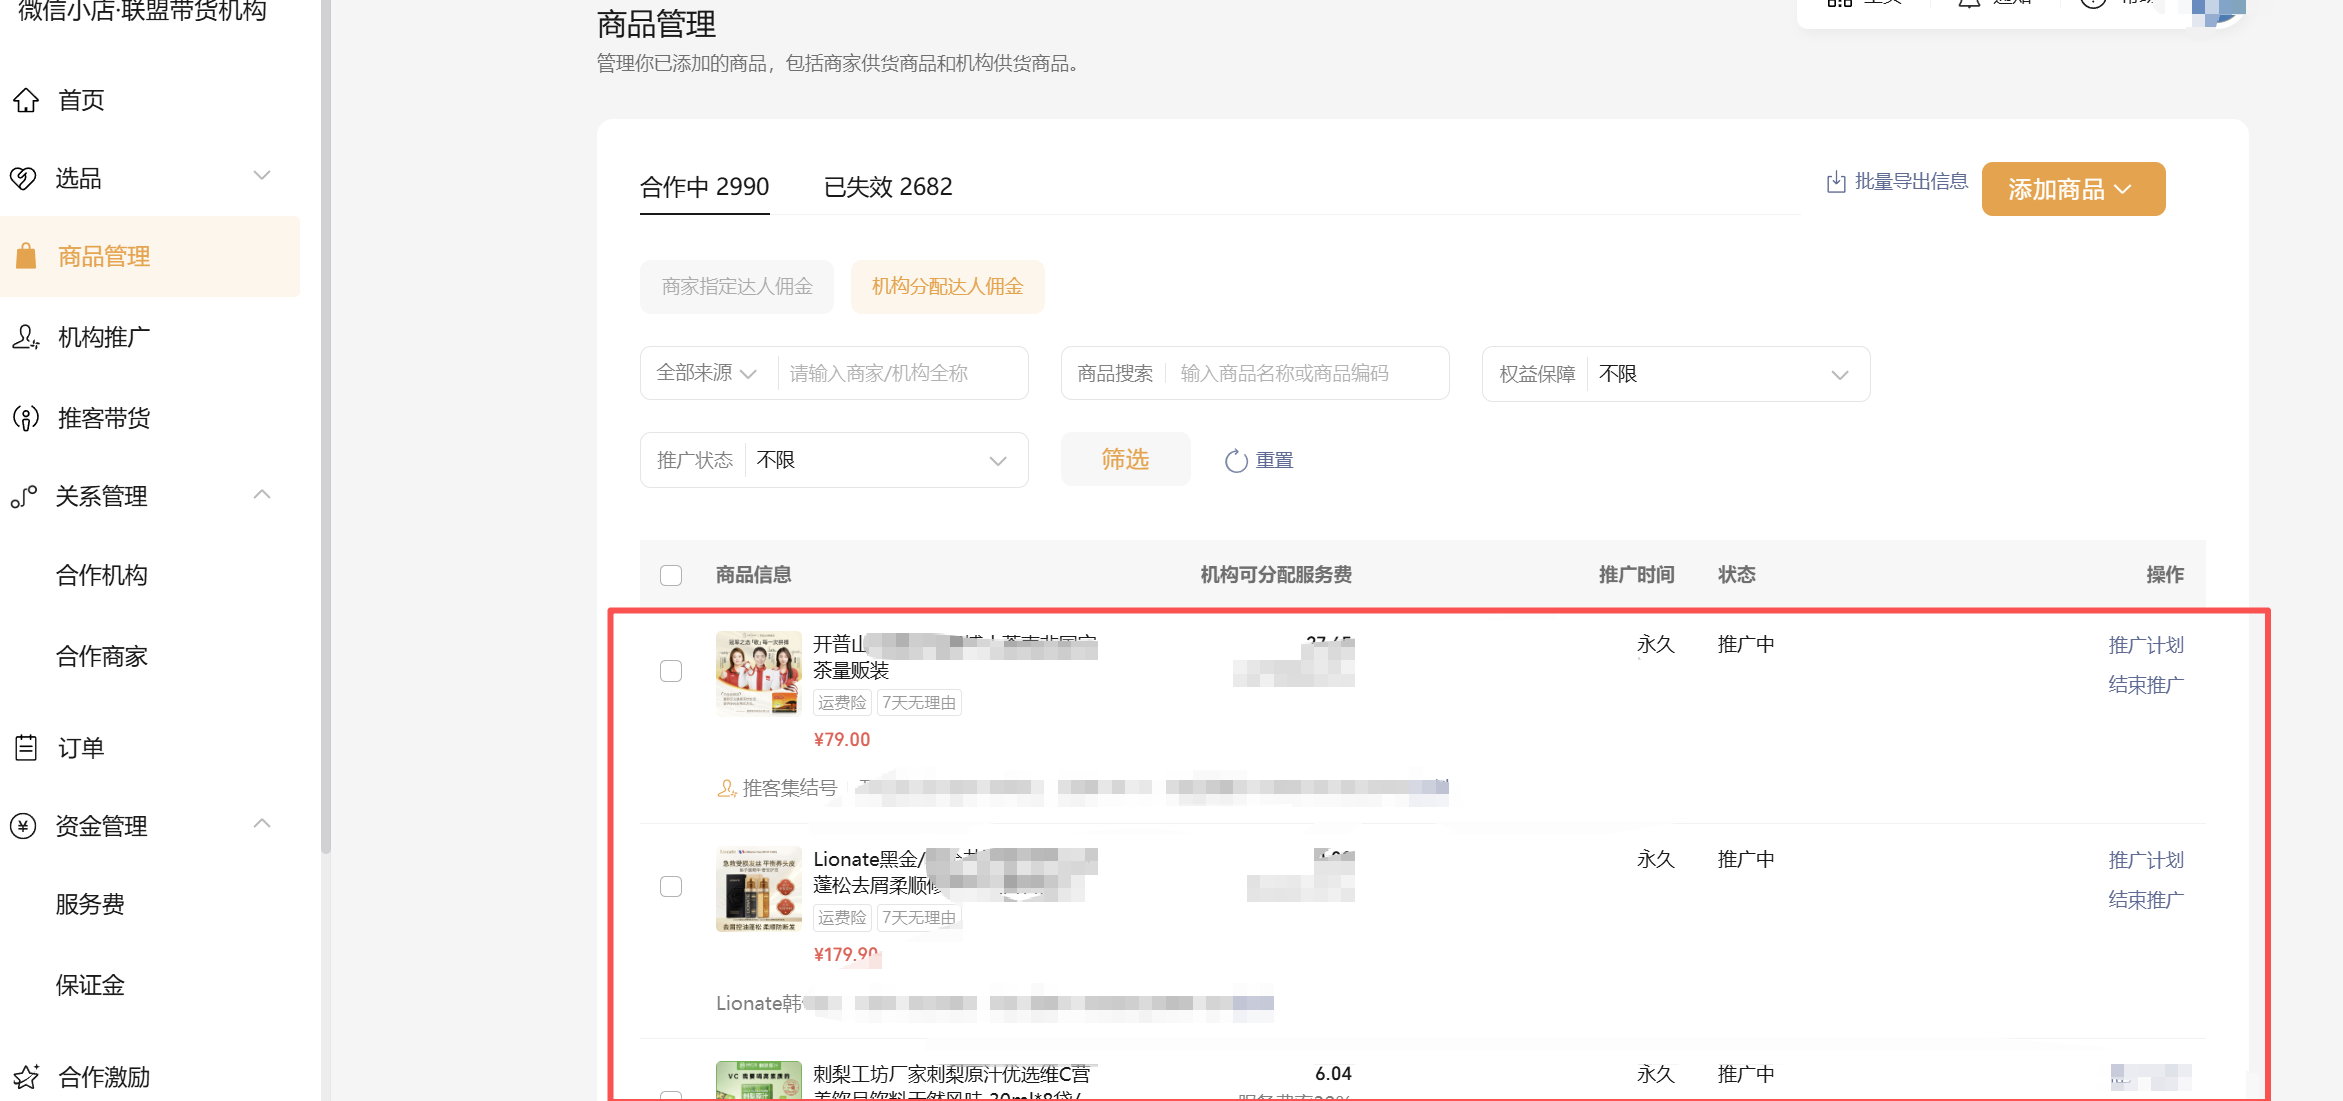2343x1101 pixels.
Task: Click the yen coin icon for 资金管理
Action: [x=23, y=826]
